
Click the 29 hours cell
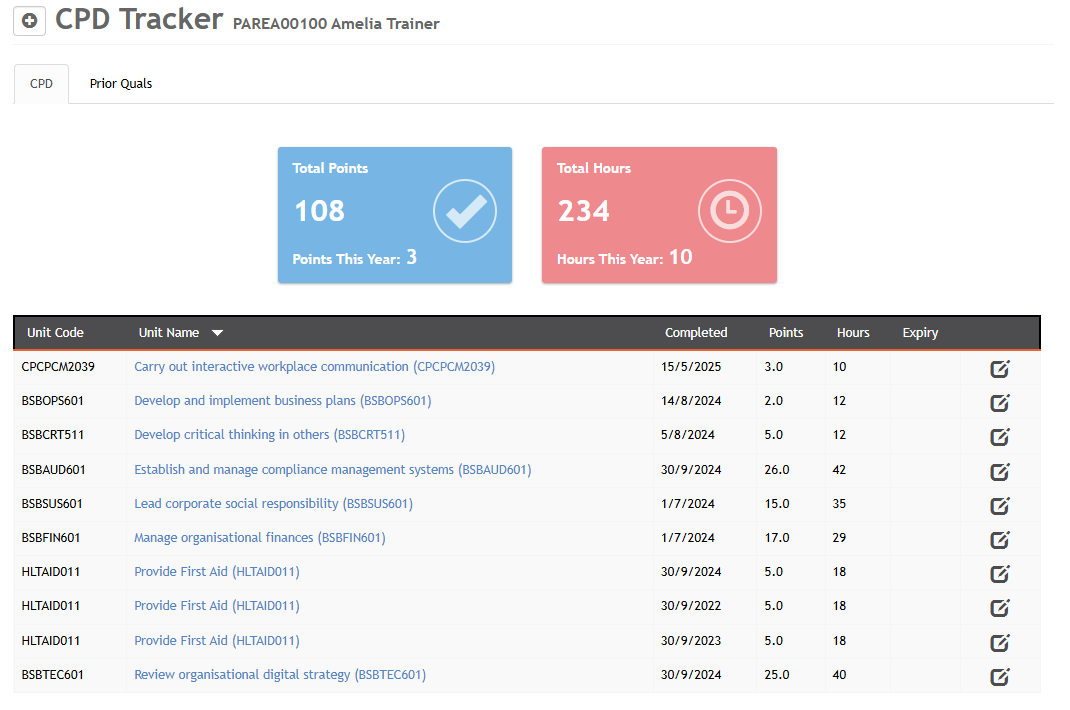[x=839, y=538]
